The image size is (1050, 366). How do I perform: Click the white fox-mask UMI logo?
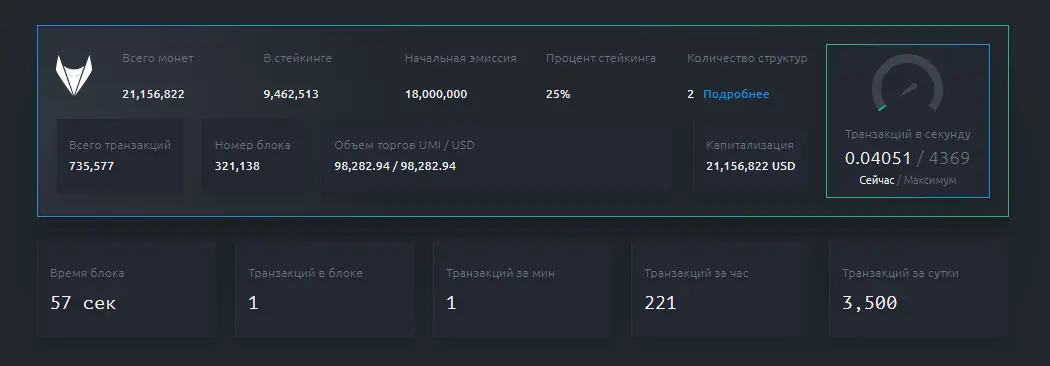point(74,75)
